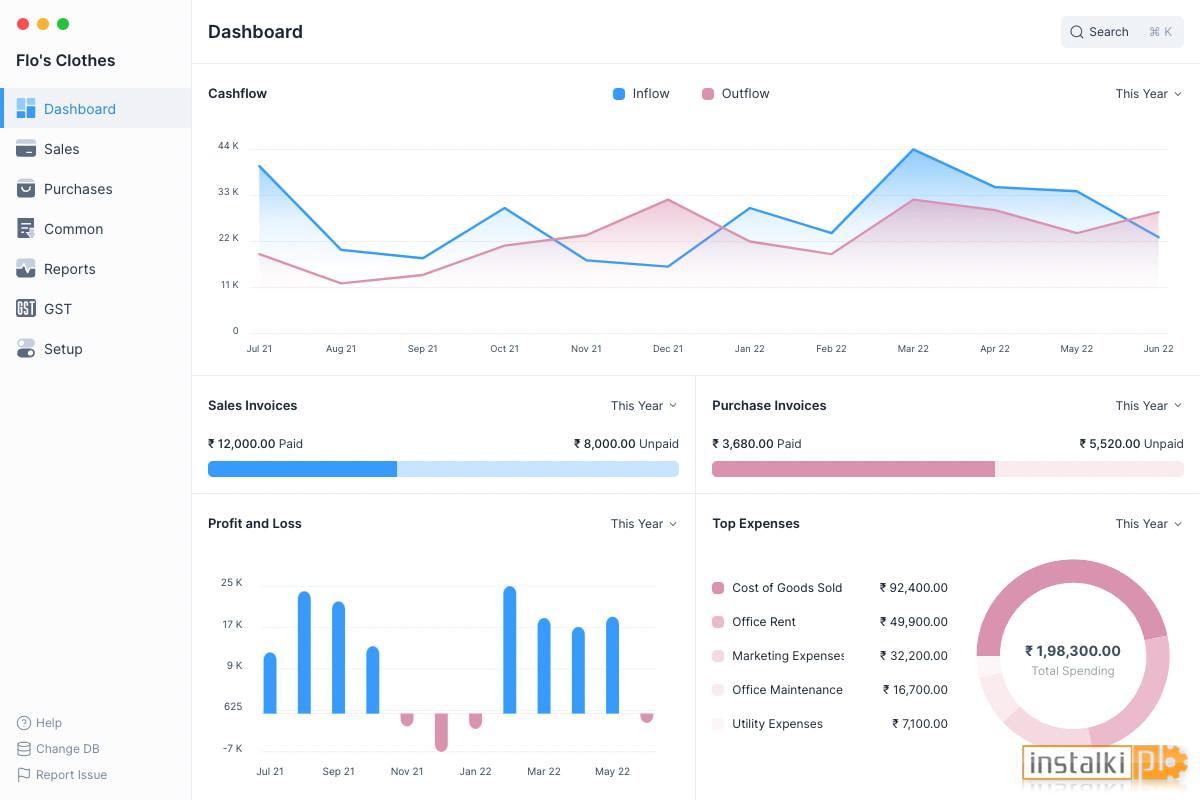Click the Help question mark icon
The height and width of the screenshot is (800, 1200).
tap(24, 722)
